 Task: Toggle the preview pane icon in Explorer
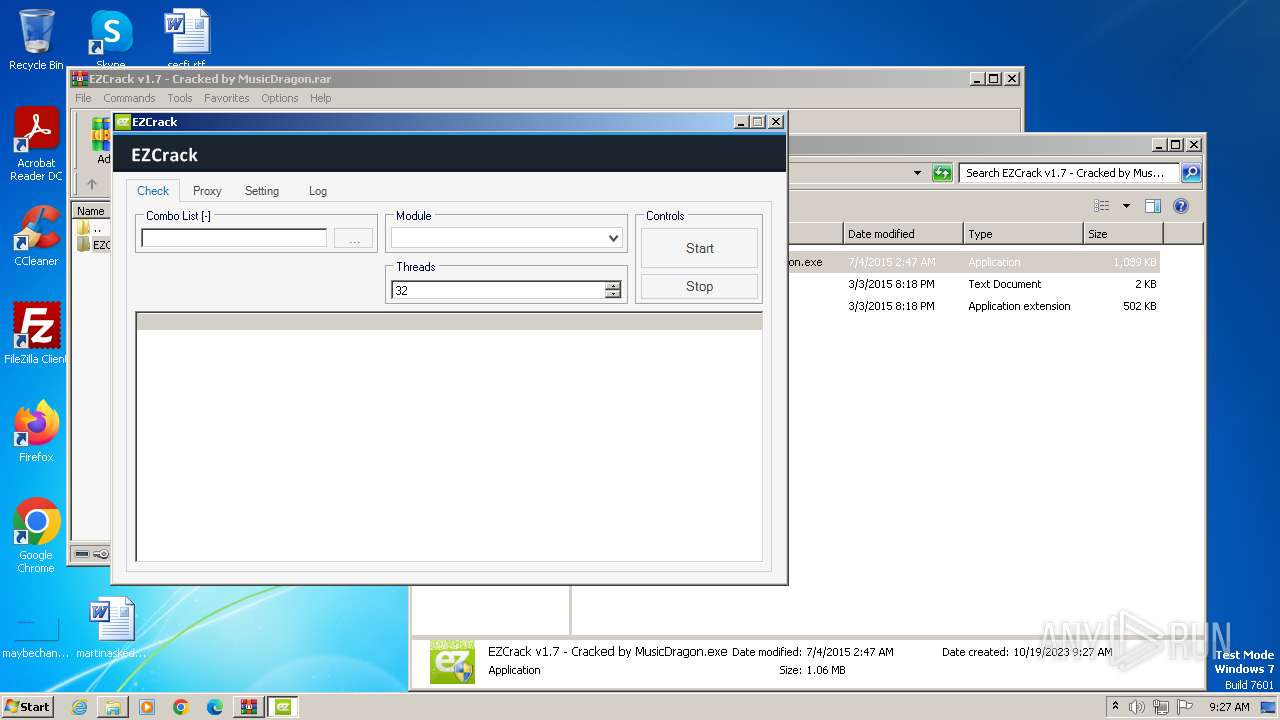pos(1152,206)
